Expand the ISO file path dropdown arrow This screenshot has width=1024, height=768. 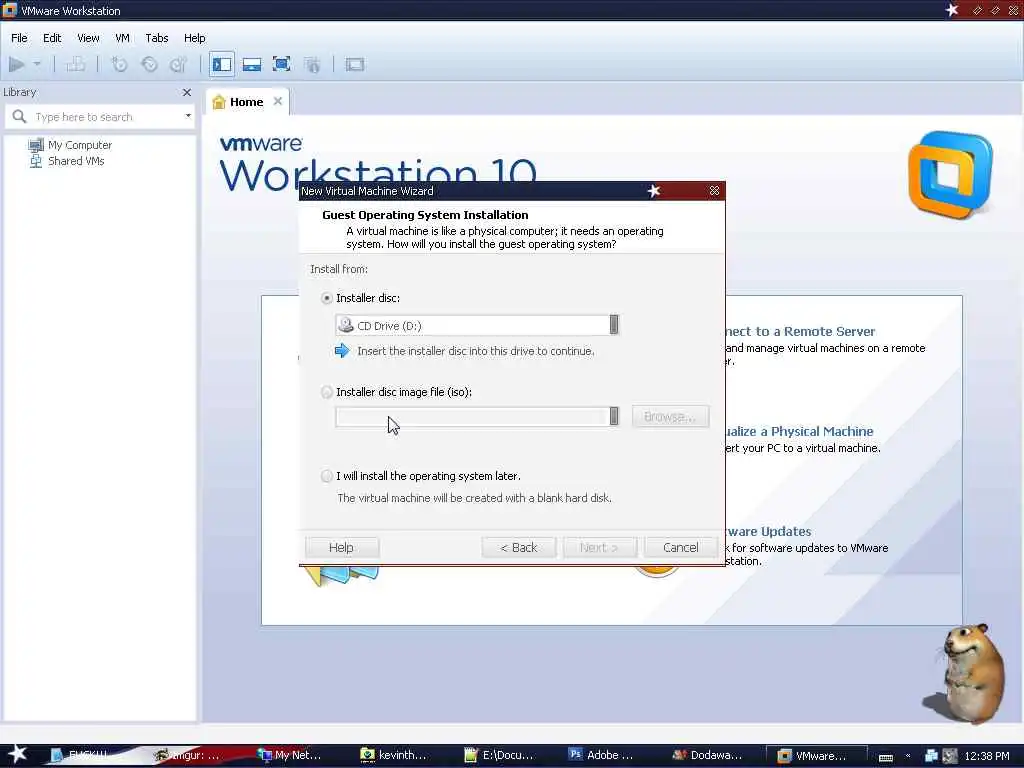point(614,416)
